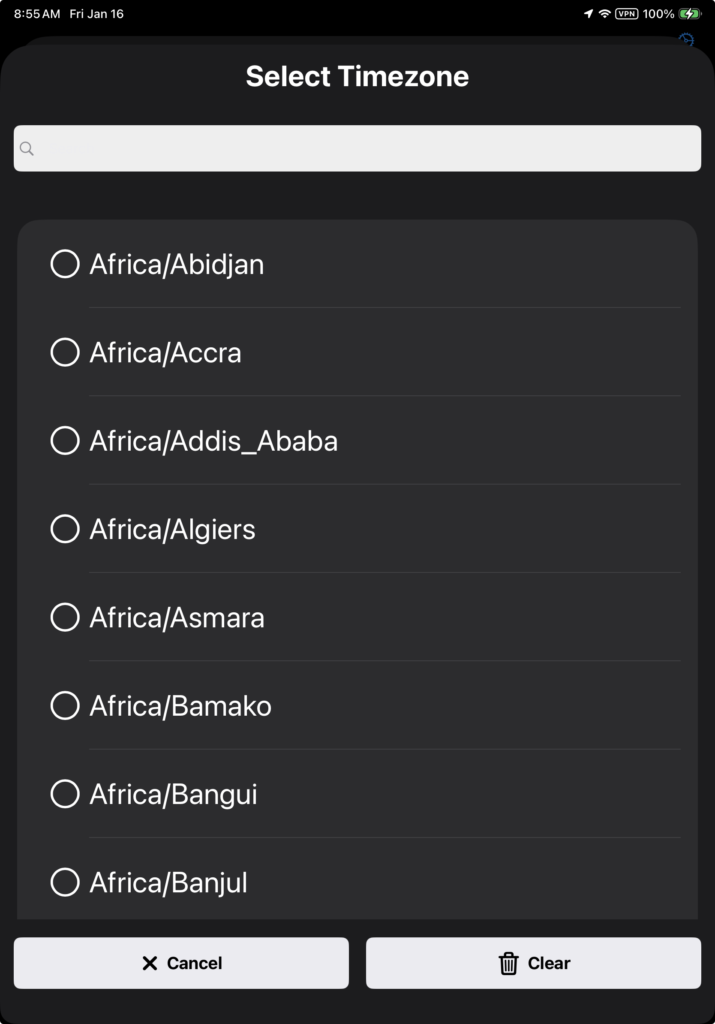The height and width of the screenshot is (1024, 715).
Task: Pick the Africa/Bangui radio button
Action: coord(65,794)
